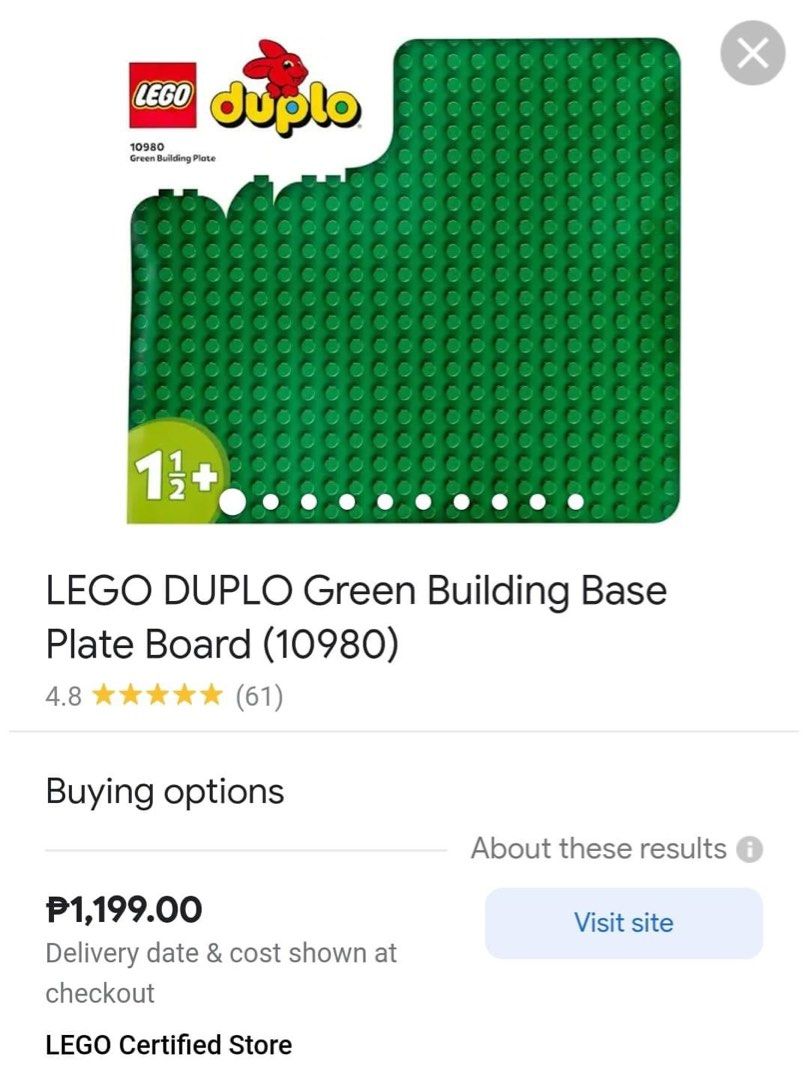Image resolution: width=809 pixels, height=1080 pixels.
Task: Jump to the last carousel image dot
Action: [x=575, y=501]
